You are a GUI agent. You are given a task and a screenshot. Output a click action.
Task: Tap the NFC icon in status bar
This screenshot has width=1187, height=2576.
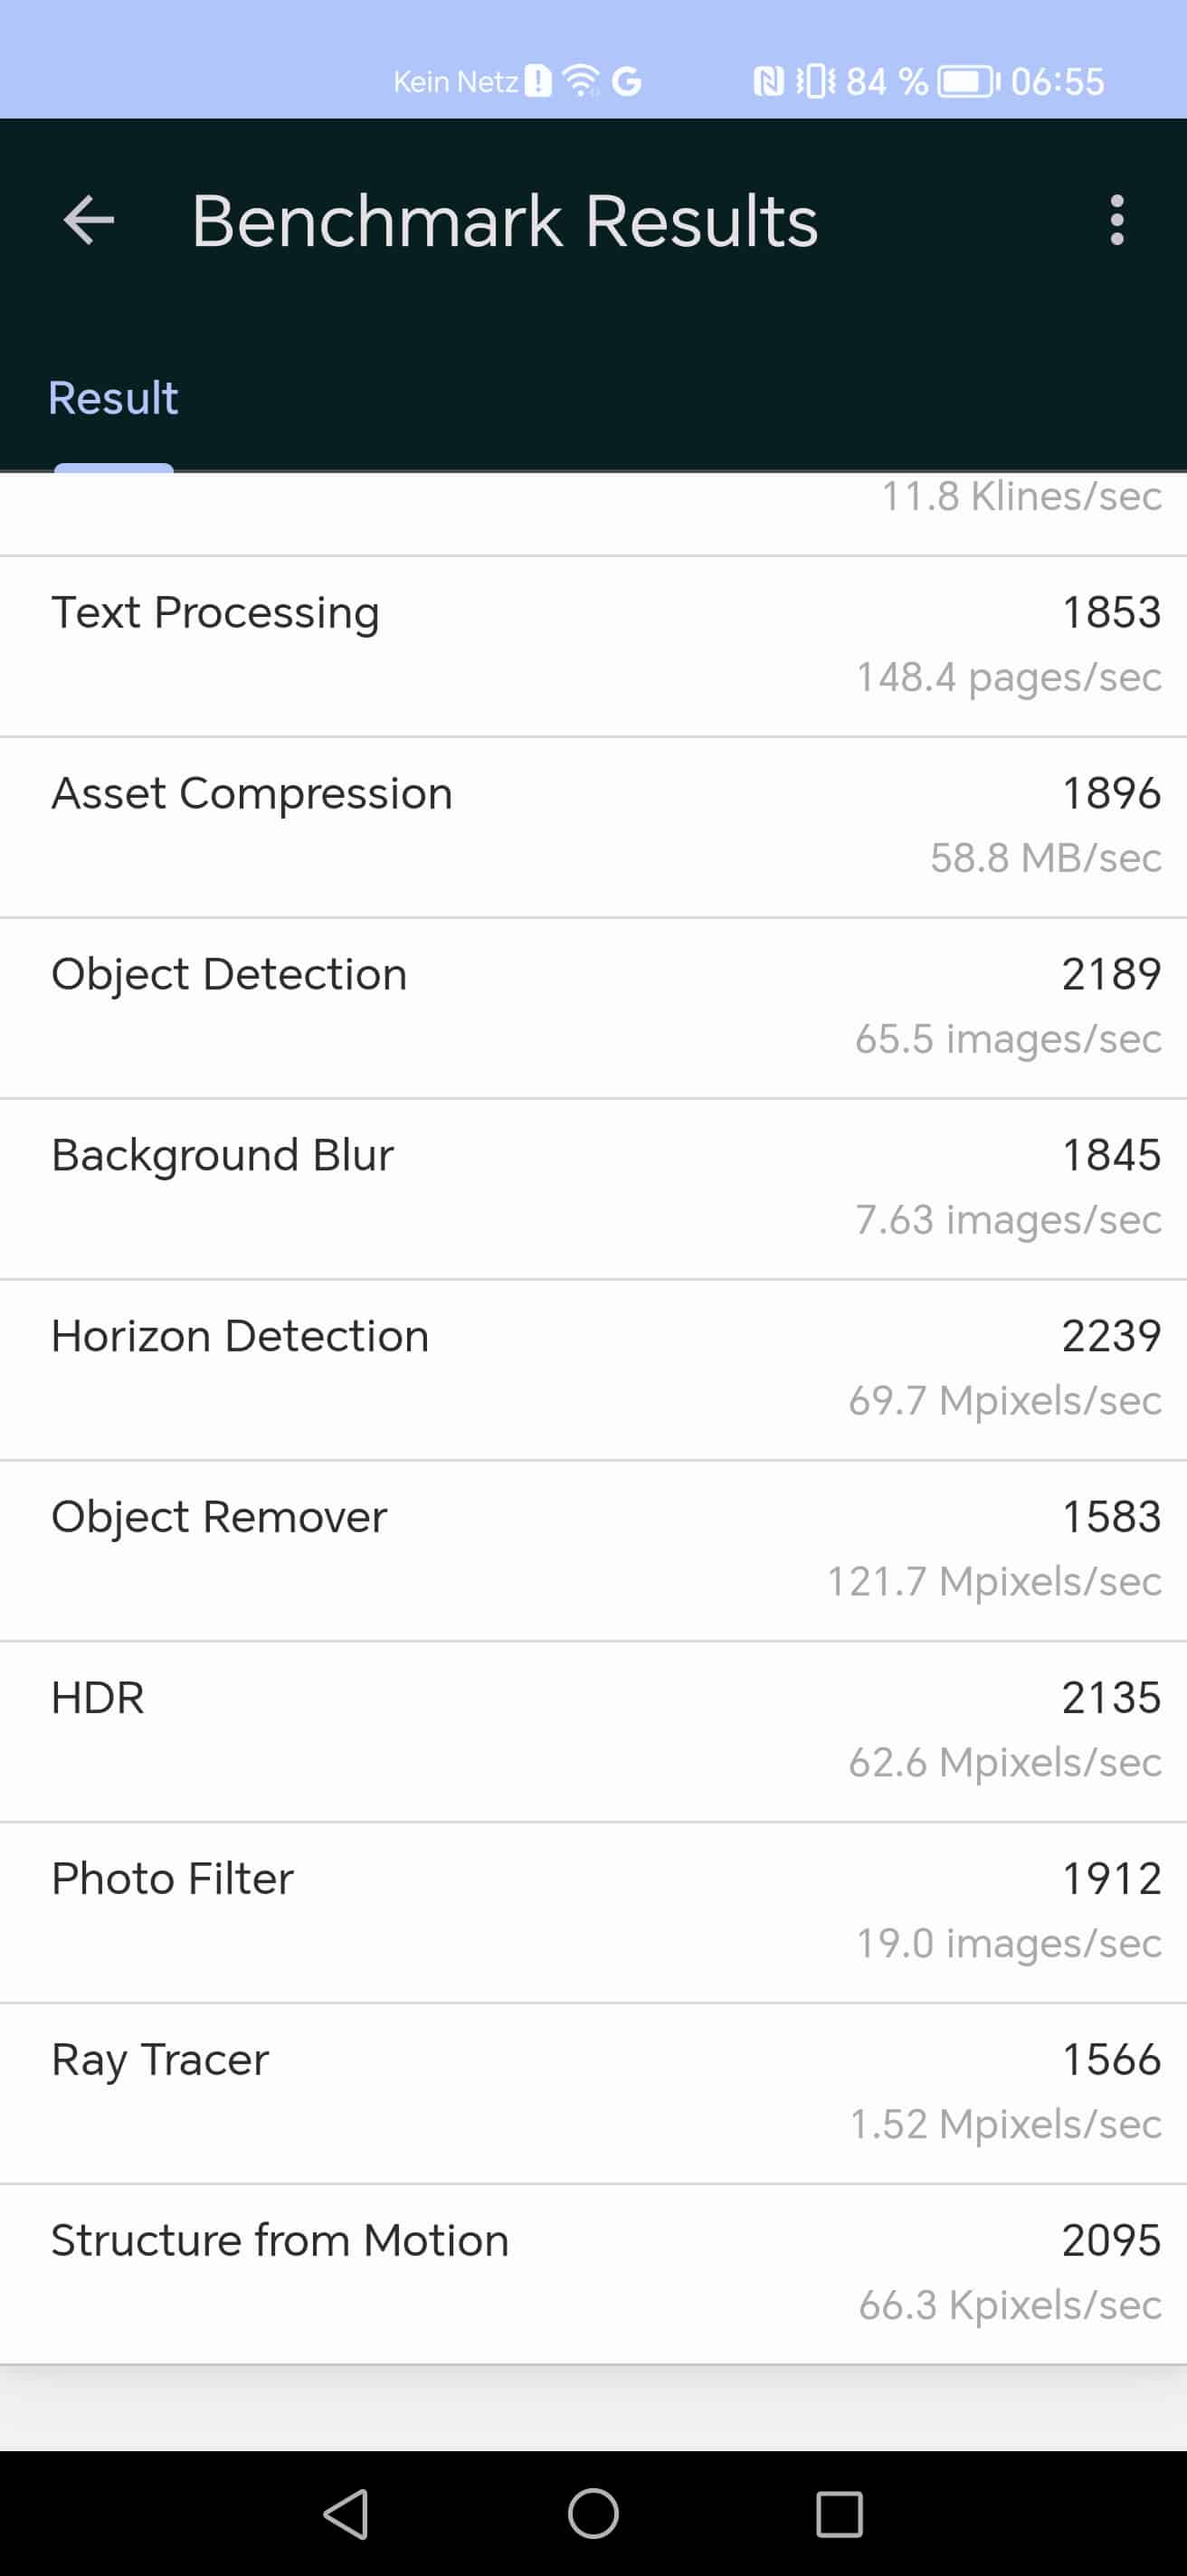click(768, 81)
